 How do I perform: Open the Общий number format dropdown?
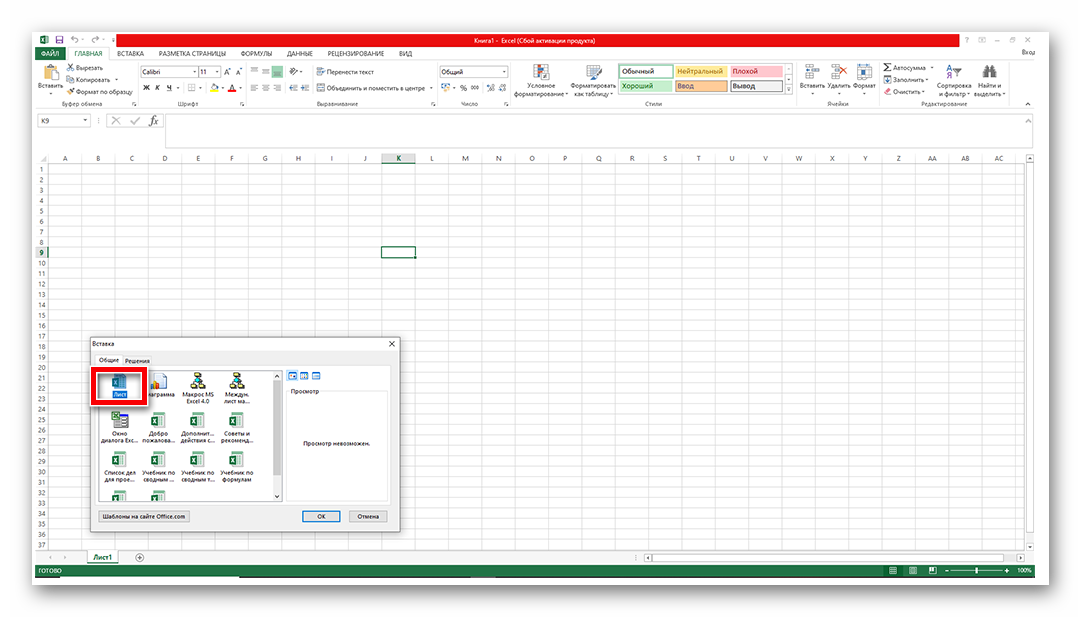tap(504, 72)
